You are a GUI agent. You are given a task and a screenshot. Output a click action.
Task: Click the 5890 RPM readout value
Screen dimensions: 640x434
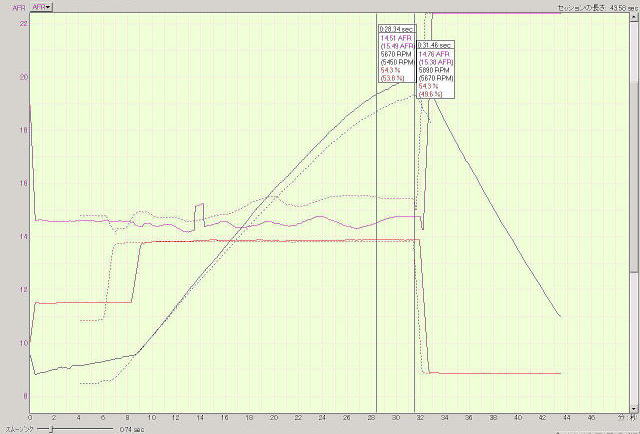[434, 70]
